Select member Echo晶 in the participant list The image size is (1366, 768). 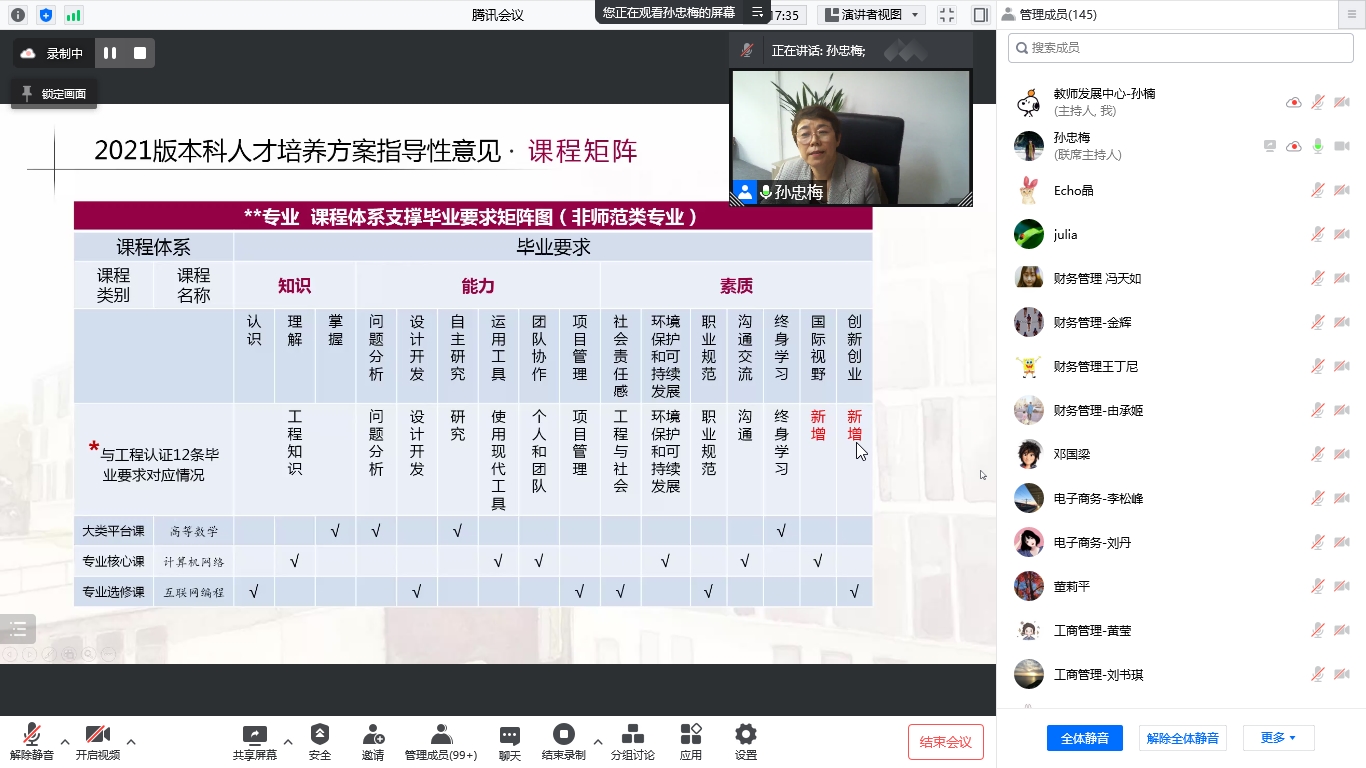tap(1073, 190)
